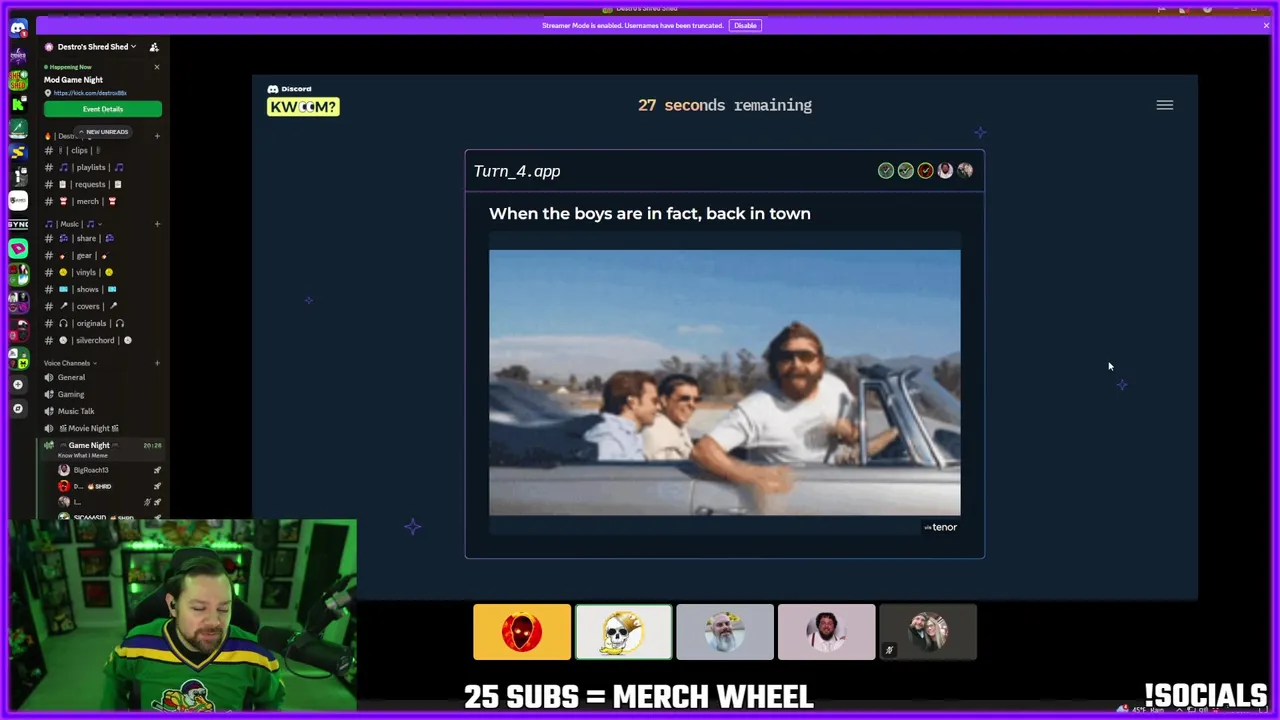Screen dimensions: 1280x720
Task: Dismiss the Mod Game Night event banner
Action: click(x=156, y=67)
